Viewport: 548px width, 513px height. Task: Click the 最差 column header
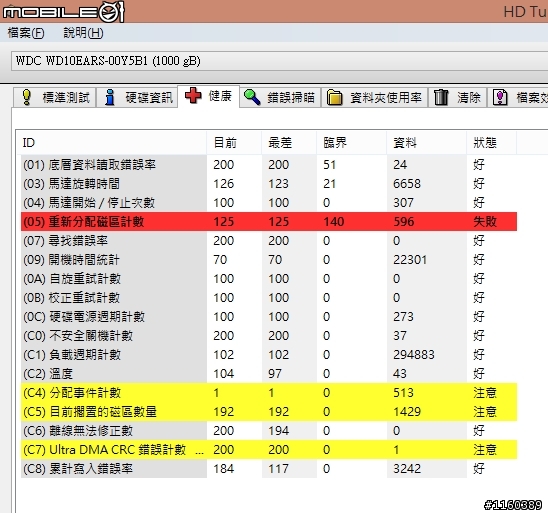click(289, 143)
